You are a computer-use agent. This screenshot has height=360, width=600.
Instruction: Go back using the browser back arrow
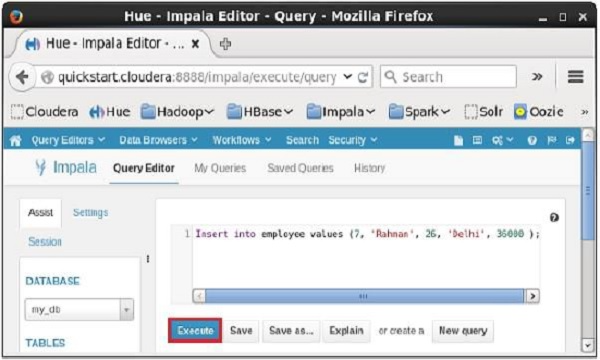[22, 77]
